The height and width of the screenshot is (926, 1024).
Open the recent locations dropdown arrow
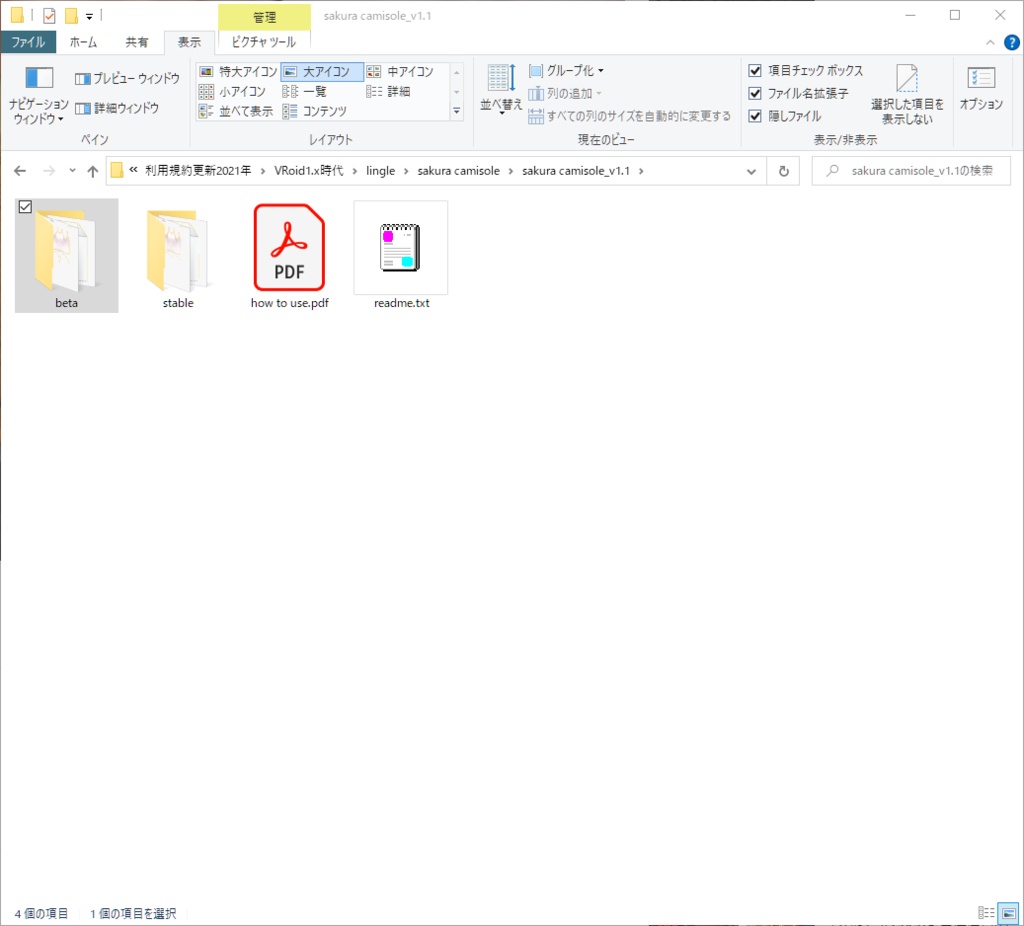tap(72, 171)
